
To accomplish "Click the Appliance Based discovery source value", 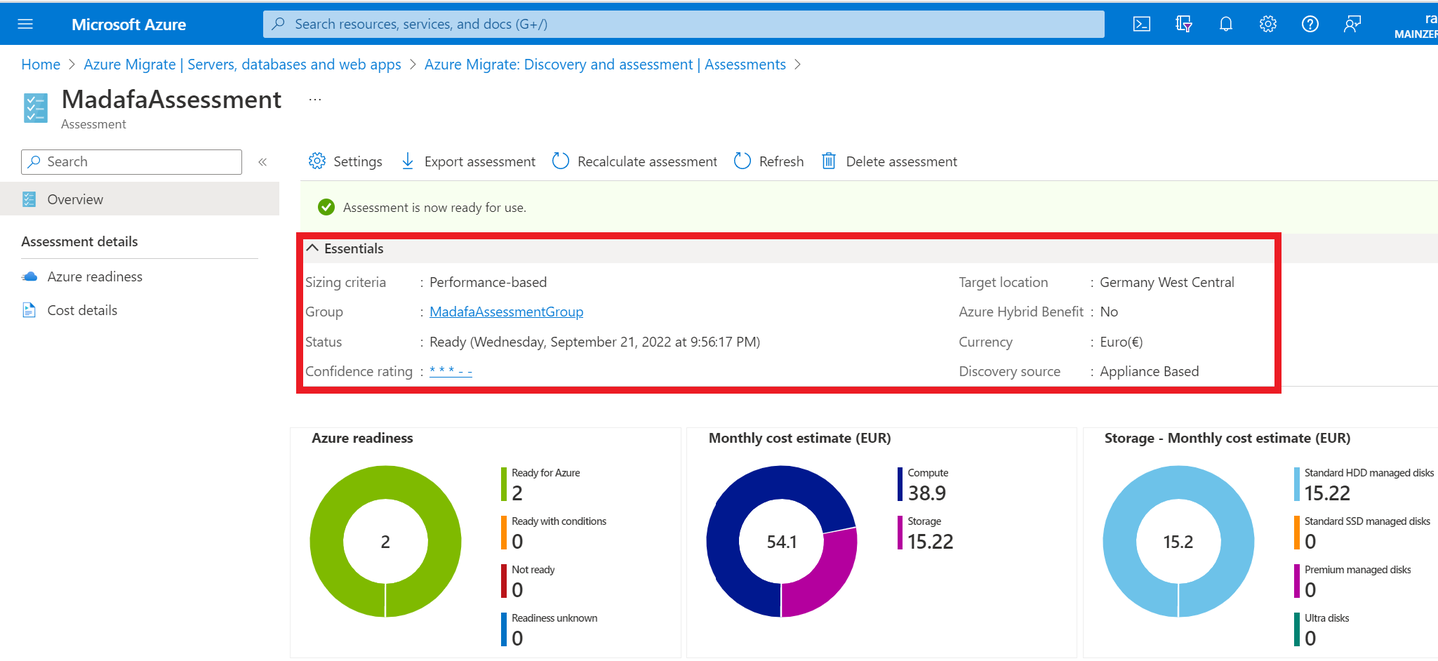I will click(x=1149, y=371).
